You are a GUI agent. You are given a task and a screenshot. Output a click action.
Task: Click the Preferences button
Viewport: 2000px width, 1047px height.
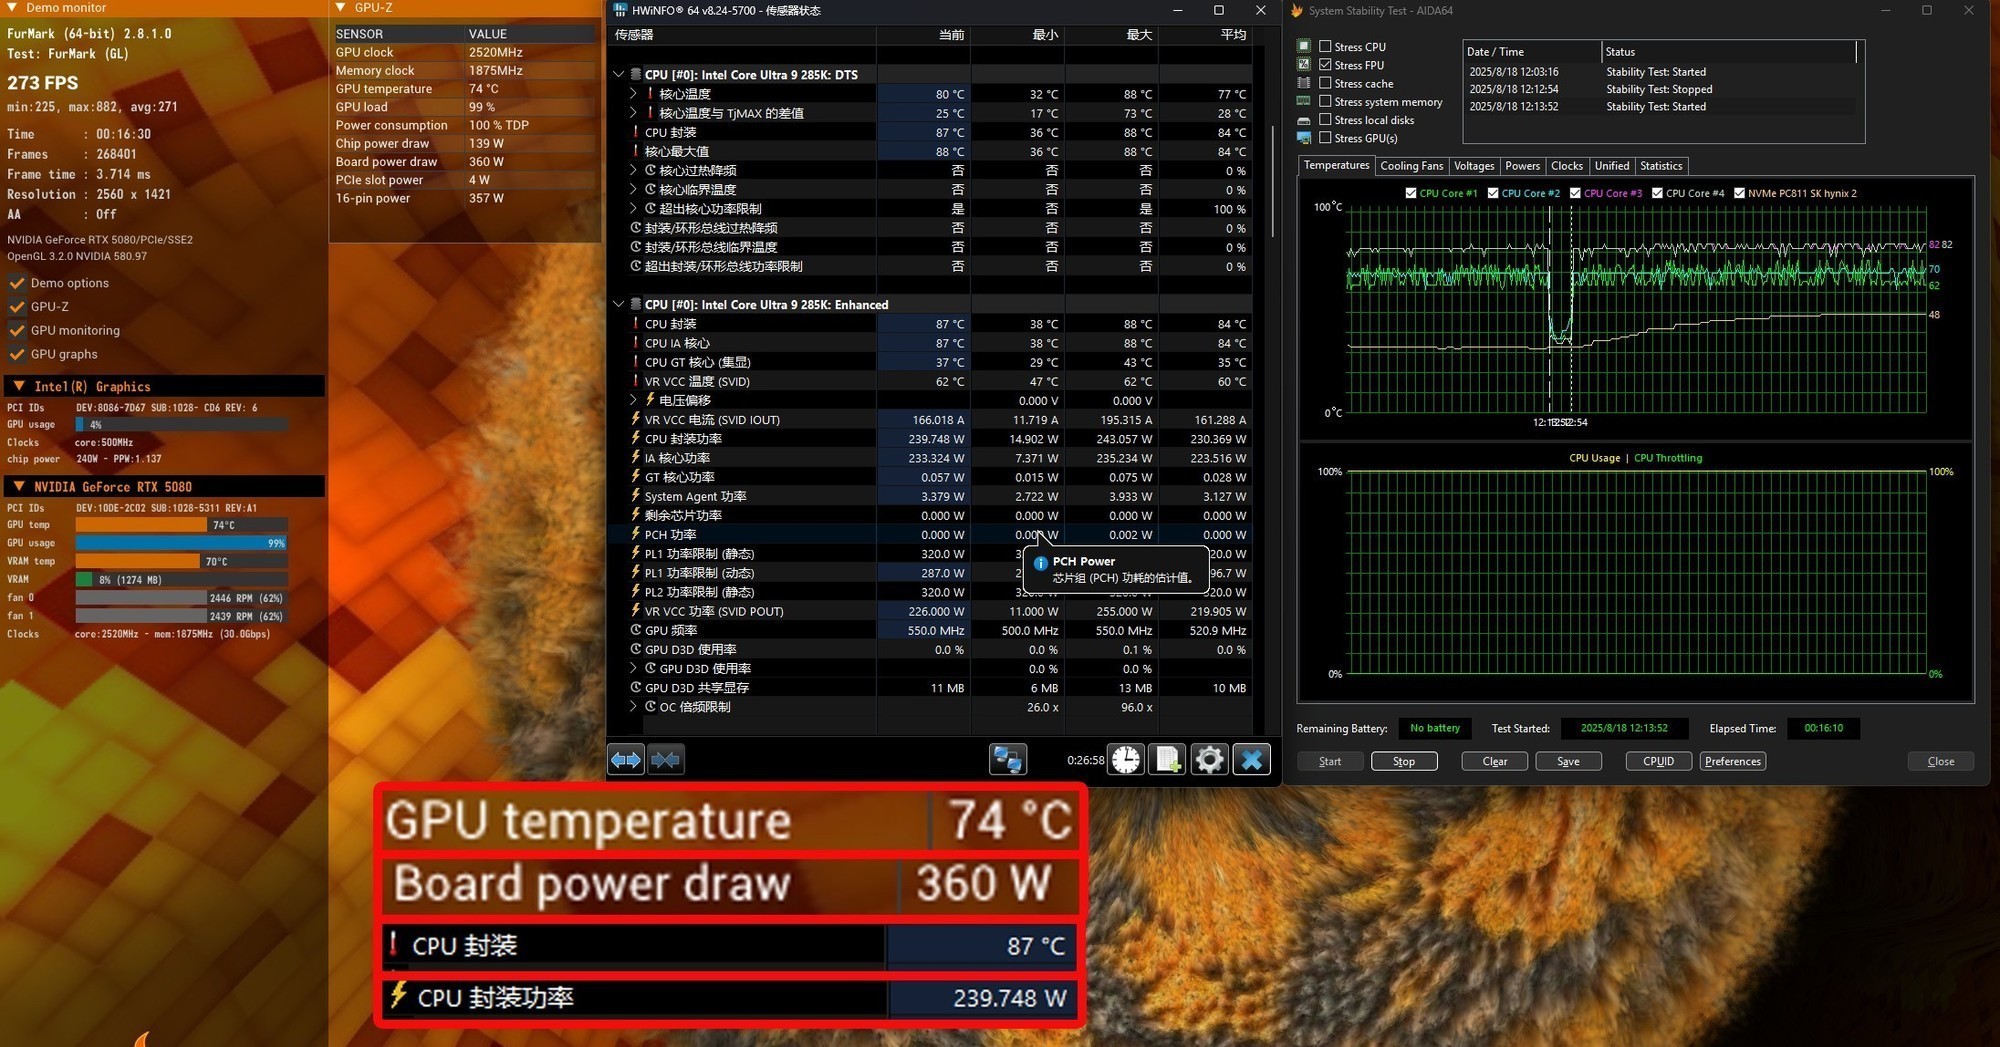coord(1732,761)
